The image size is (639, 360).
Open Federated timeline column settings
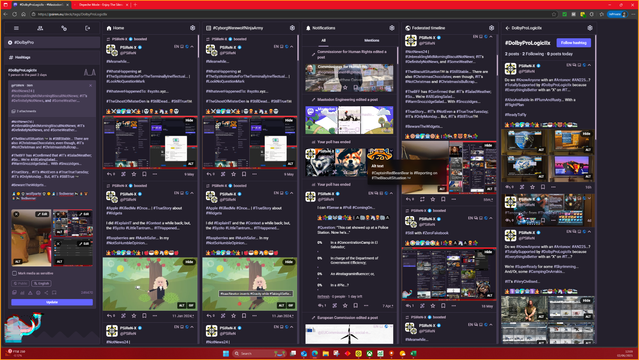pyautogui.click(x=491, y=28)
